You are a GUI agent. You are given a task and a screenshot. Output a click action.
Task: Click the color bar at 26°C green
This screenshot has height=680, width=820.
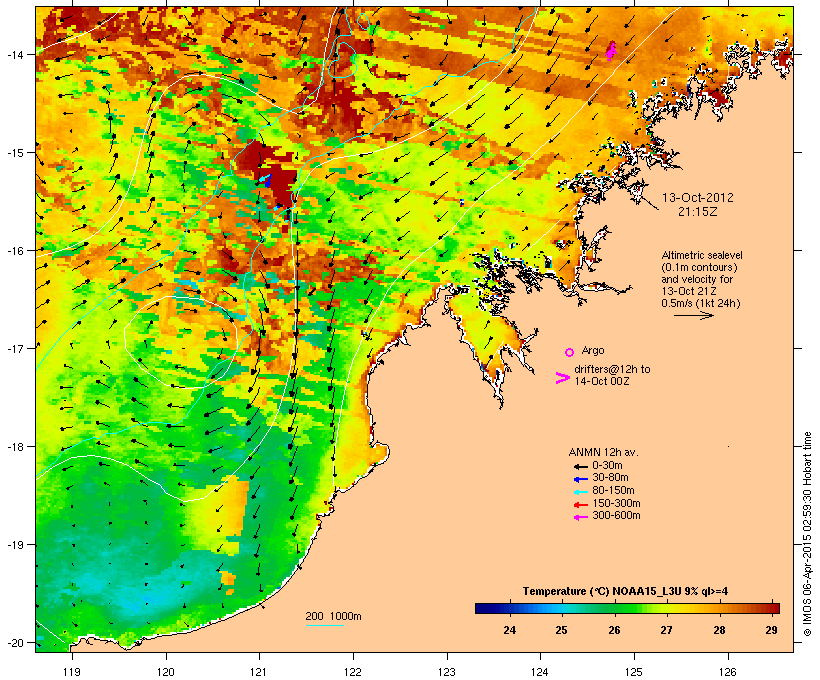point(614,608)
